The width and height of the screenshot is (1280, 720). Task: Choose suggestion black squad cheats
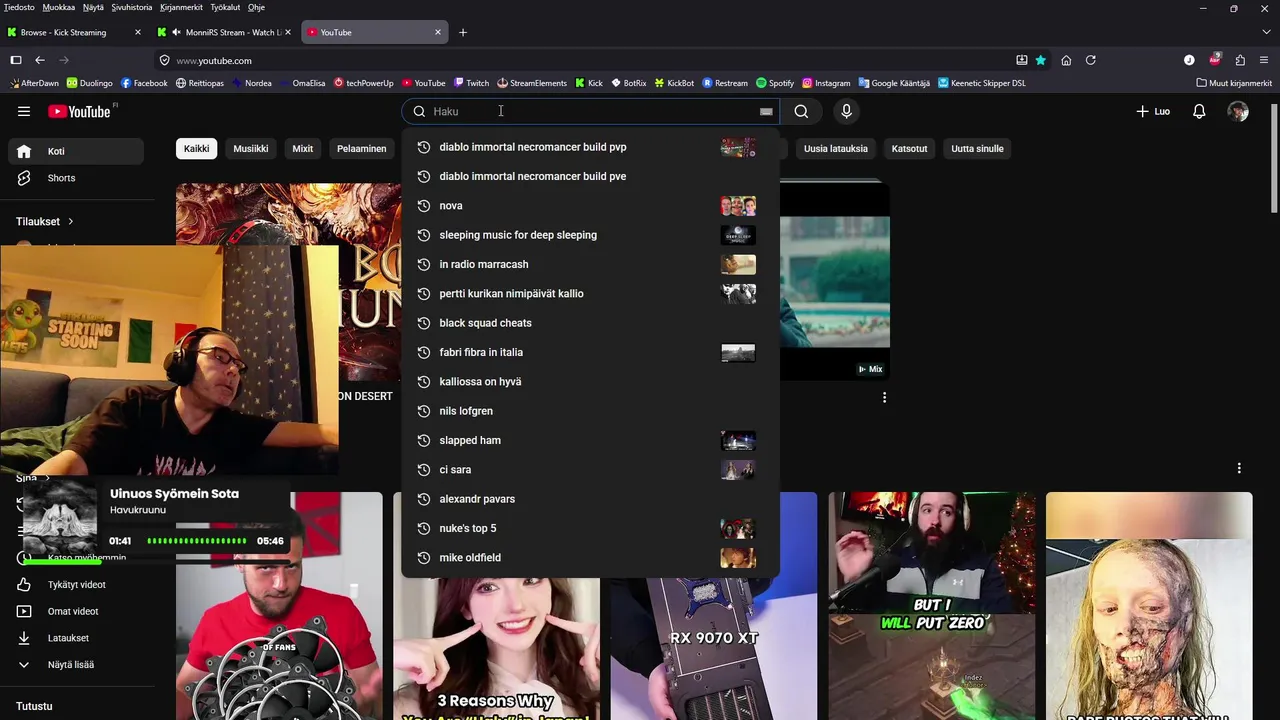pos(590,323)
